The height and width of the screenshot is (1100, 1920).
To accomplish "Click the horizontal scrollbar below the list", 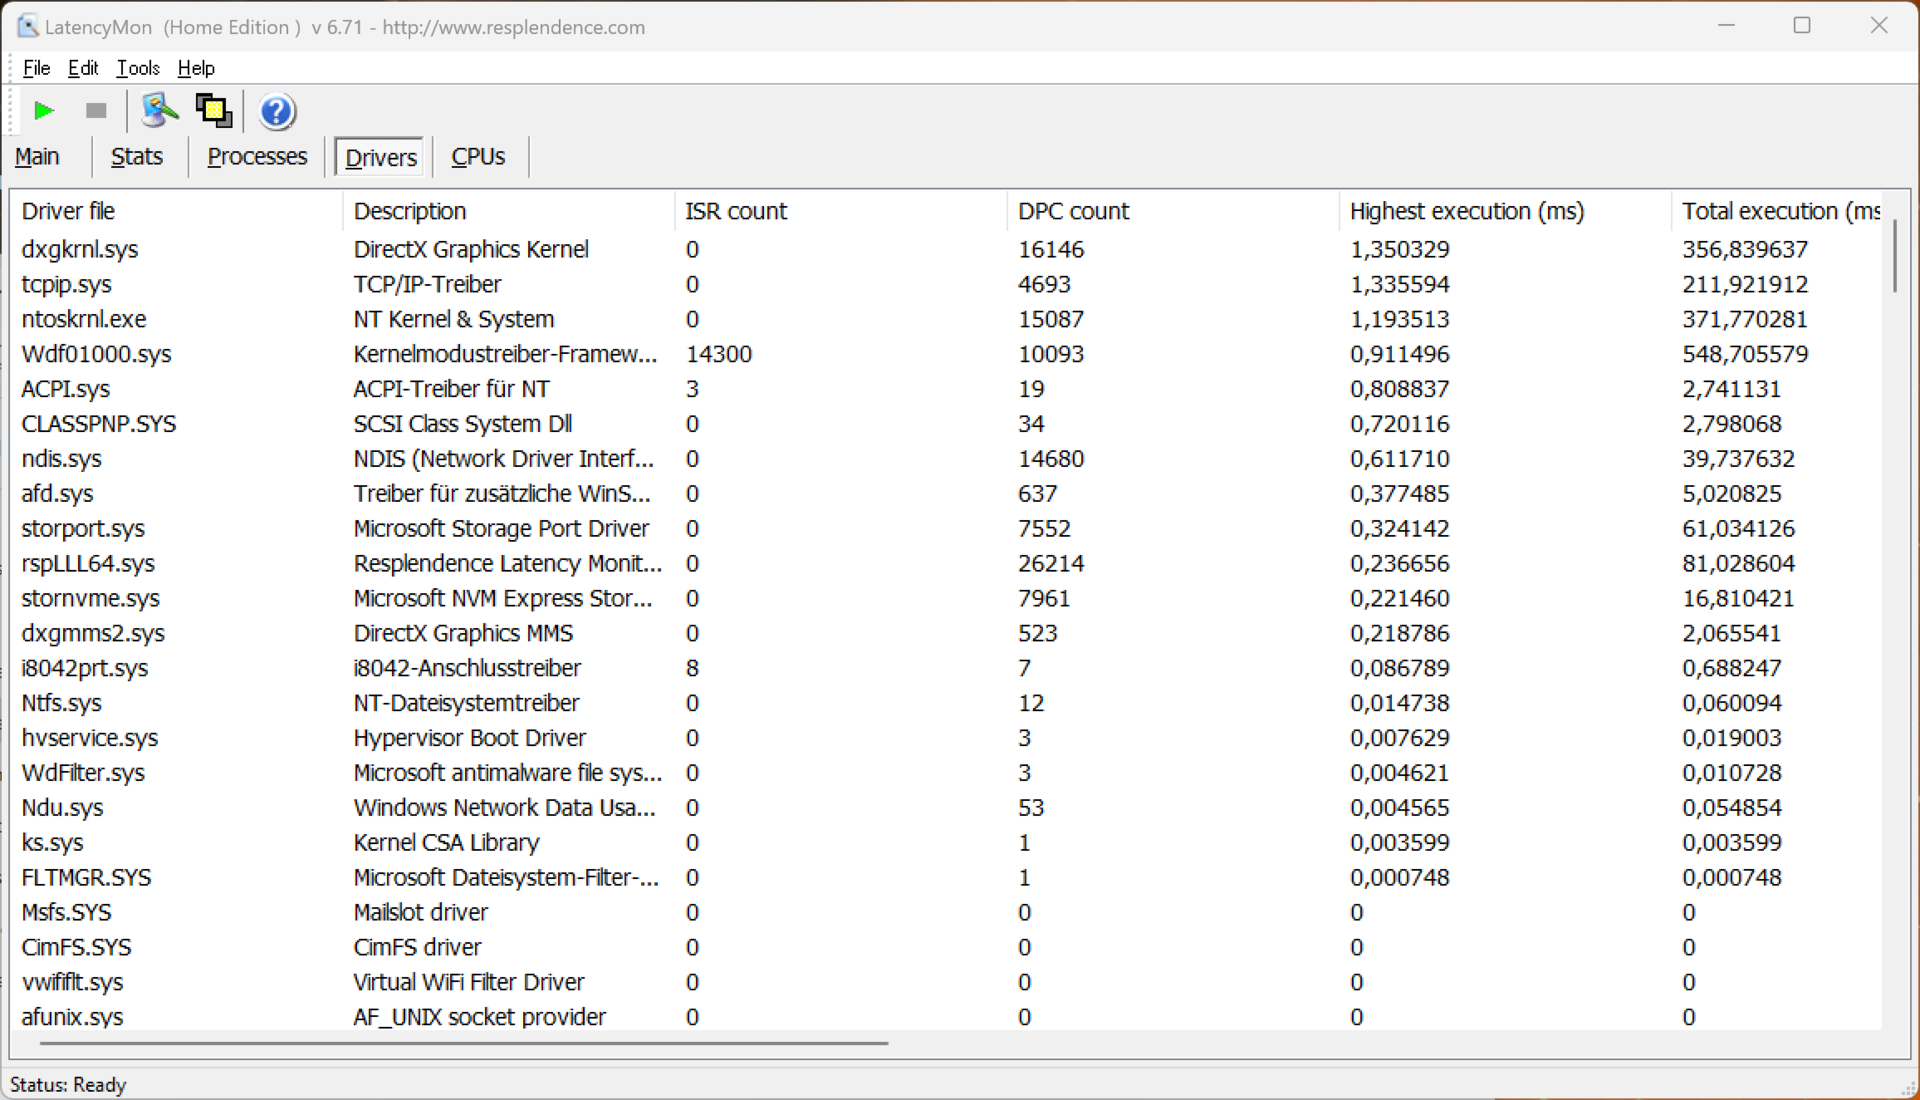I will pyautogui.click(x=464, y=1043).
